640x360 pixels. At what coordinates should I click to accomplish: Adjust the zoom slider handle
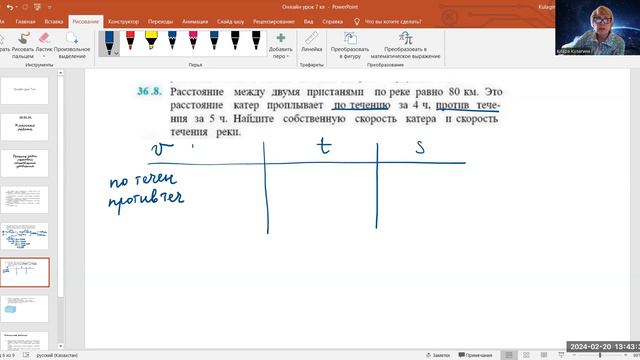point(600,356)
